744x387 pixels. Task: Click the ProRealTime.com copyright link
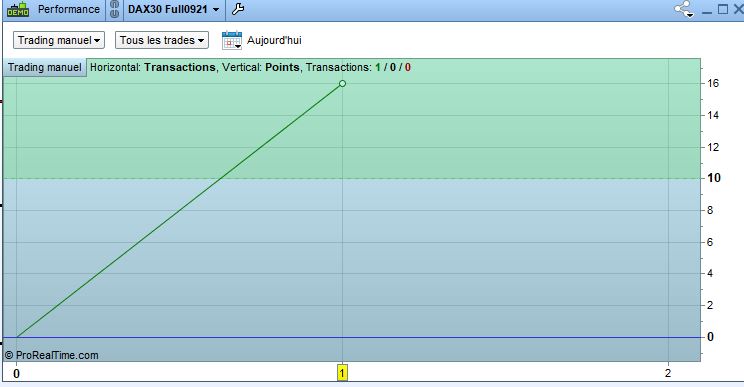point(52,355)
